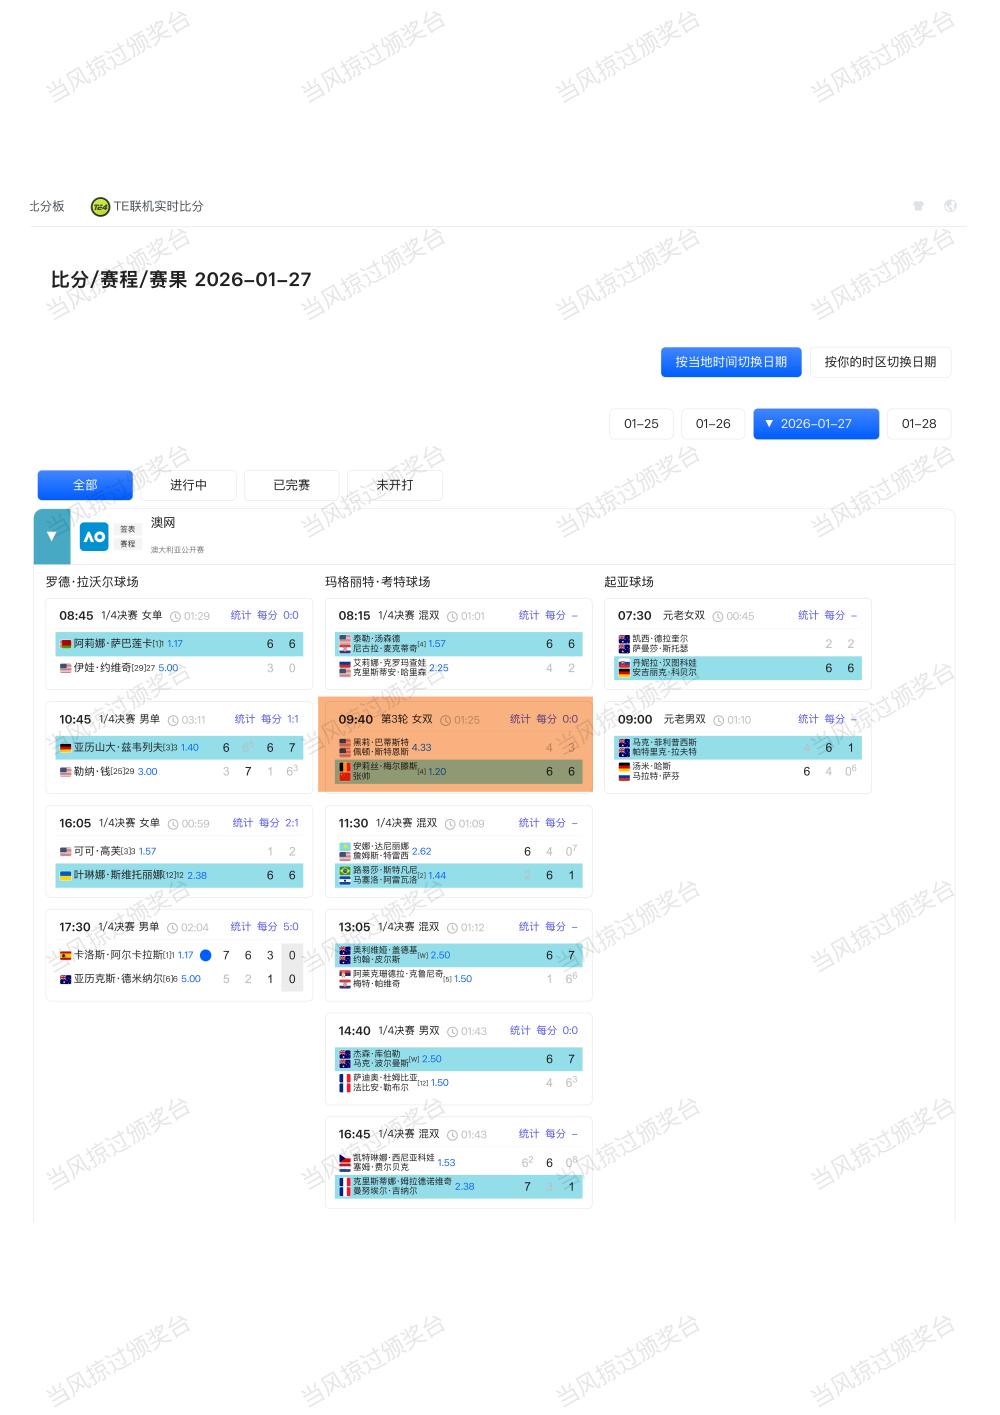Image resolution: width=1000 pixels, height=1415 pixels.
Task: Open the 2026-01-27 date dropdown
Action: tap(815, 424)
